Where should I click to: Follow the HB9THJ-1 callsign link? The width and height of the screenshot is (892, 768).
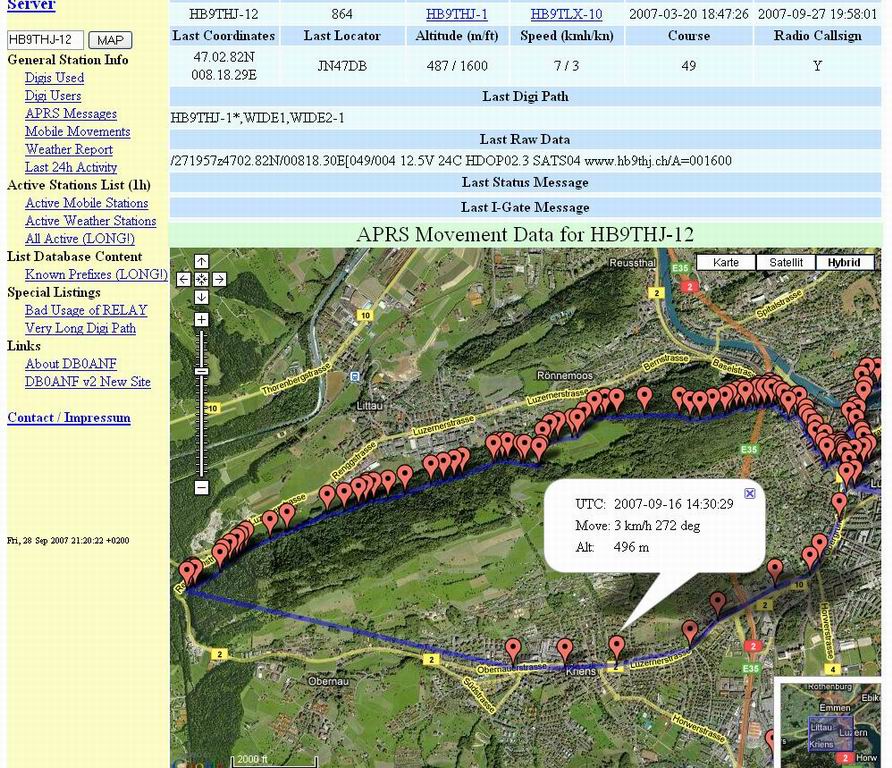click(x=457, y=14)
